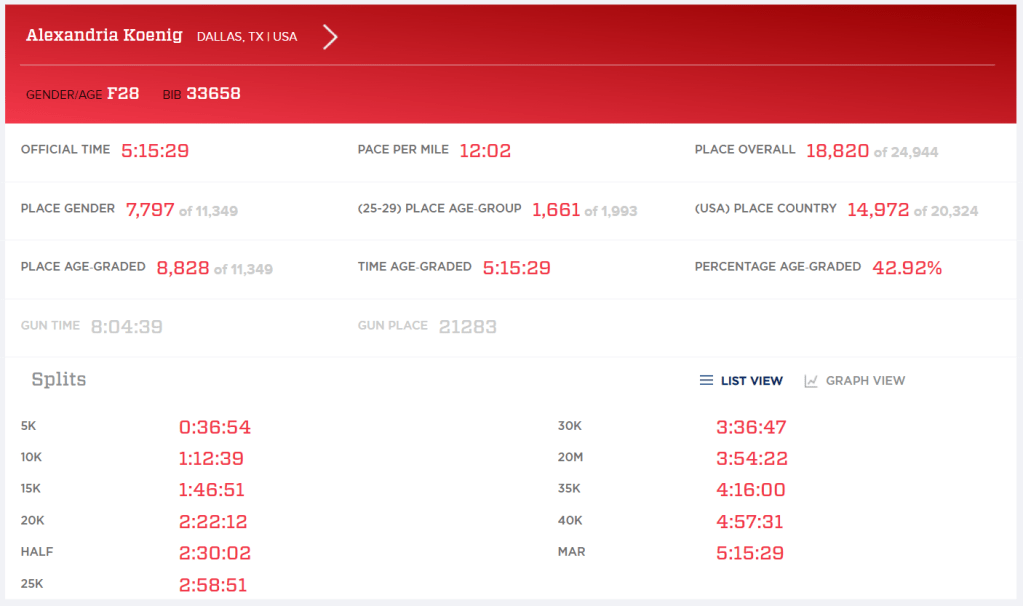Click the official time 5:15:29 value
The width and height of the screenshot is (1023, 606).
(155, 151)
